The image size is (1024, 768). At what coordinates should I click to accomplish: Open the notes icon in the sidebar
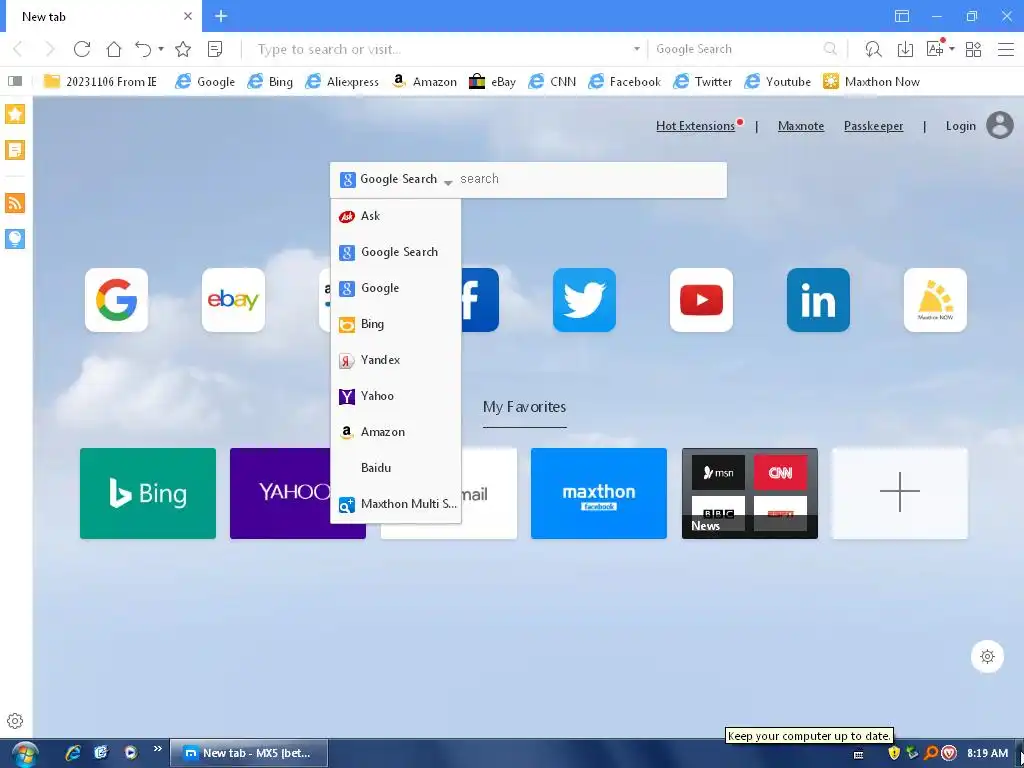pyautogui.click(x=15, y=150)
